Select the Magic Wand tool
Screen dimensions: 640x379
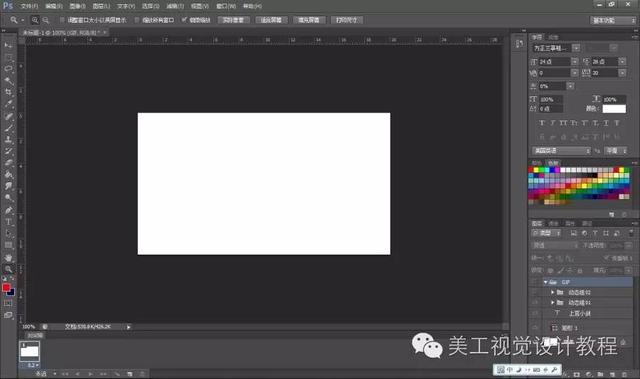click(x=8, y=80)
